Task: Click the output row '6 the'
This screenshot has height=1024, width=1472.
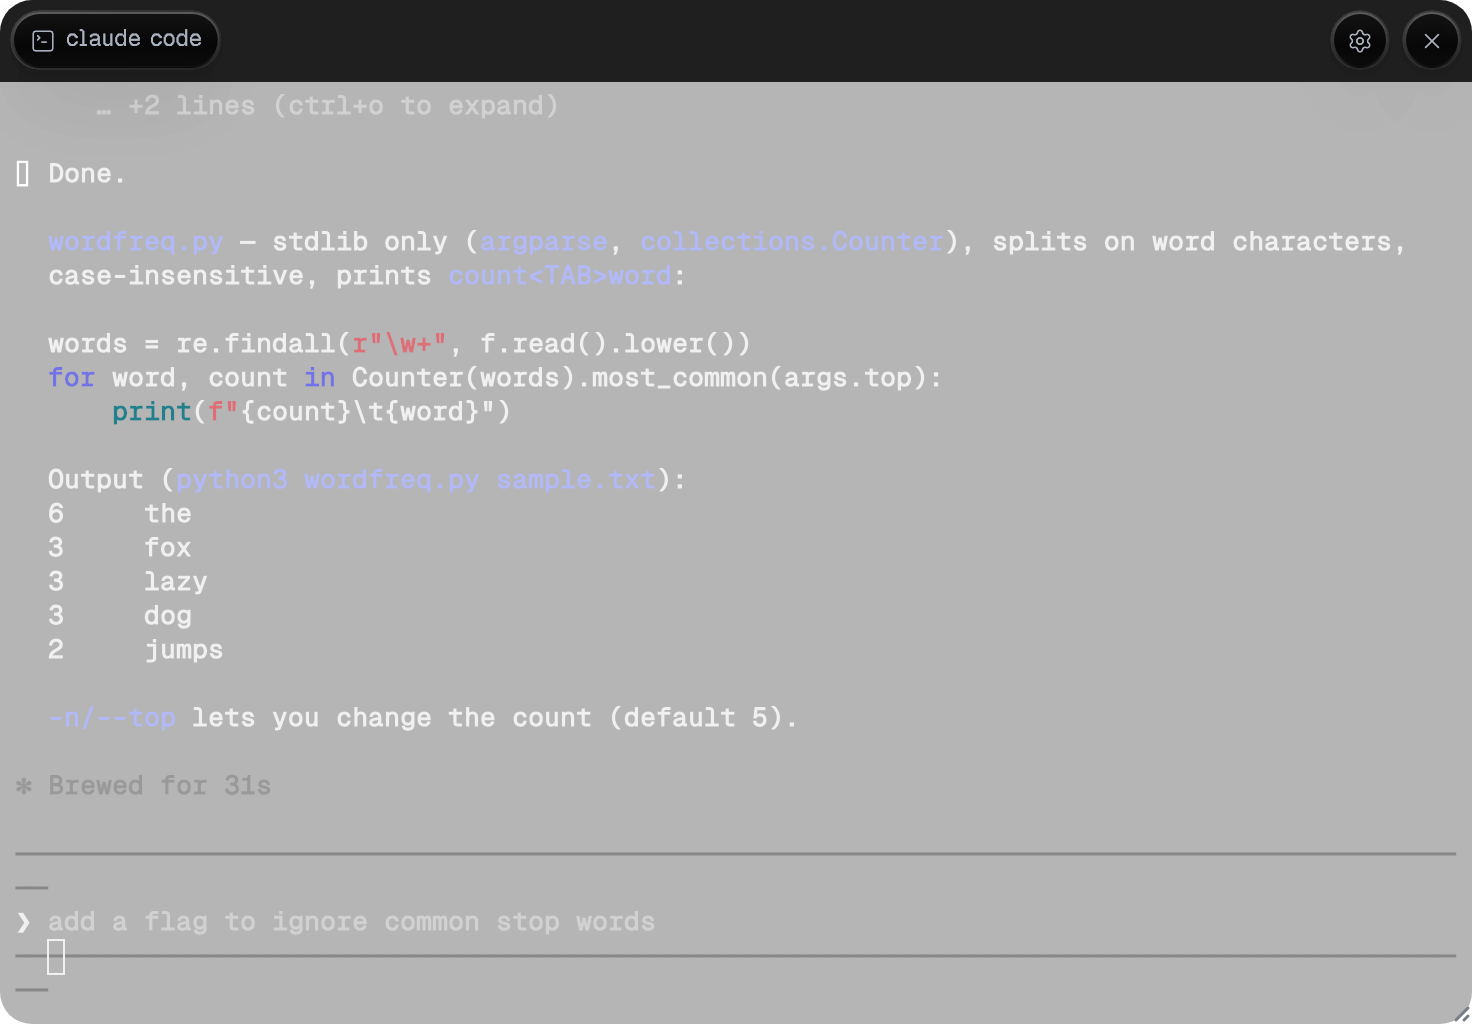Action: tap(120, 514)
